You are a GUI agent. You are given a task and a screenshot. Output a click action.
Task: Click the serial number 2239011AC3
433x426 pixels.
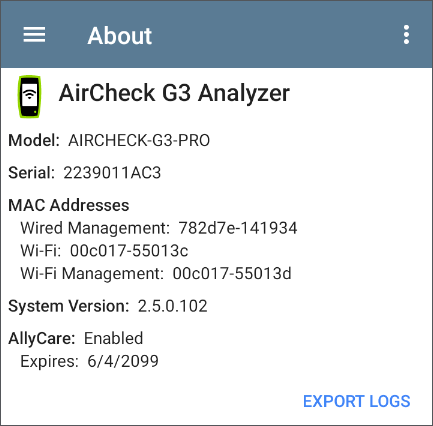pyautogui.click(x=112, y=173)
